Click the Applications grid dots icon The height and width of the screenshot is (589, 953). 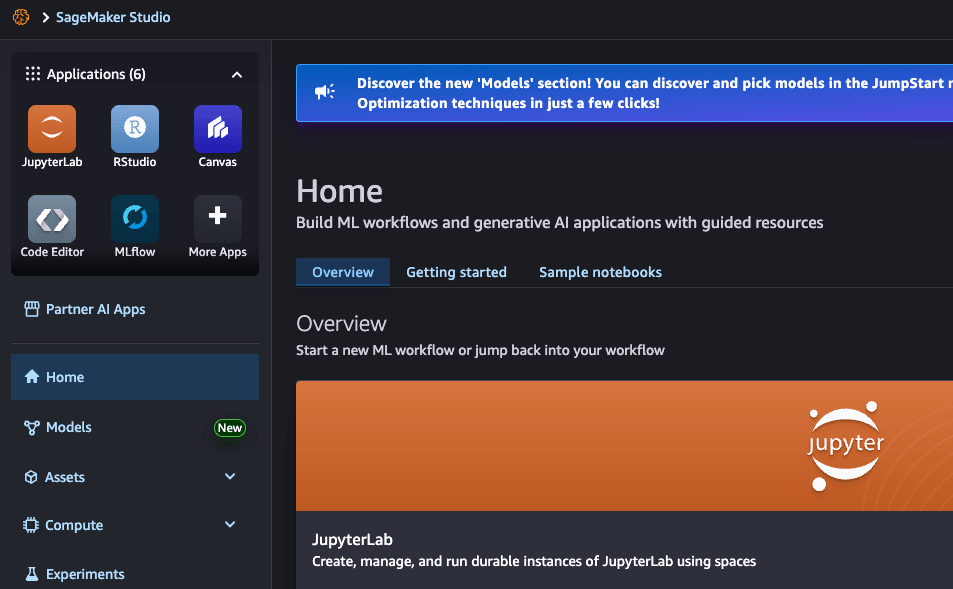[33, 74]
